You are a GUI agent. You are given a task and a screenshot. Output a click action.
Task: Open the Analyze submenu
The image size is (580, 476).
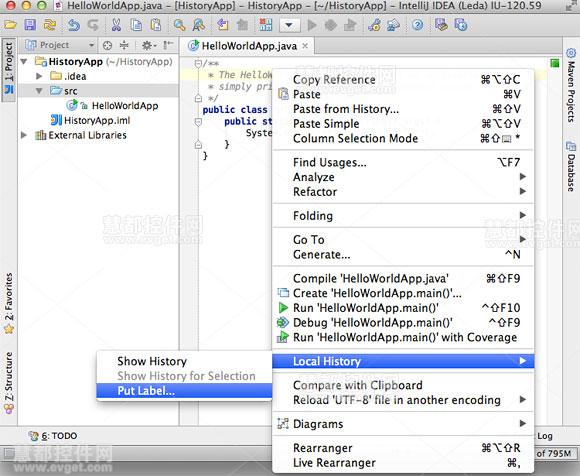(403, 177)
